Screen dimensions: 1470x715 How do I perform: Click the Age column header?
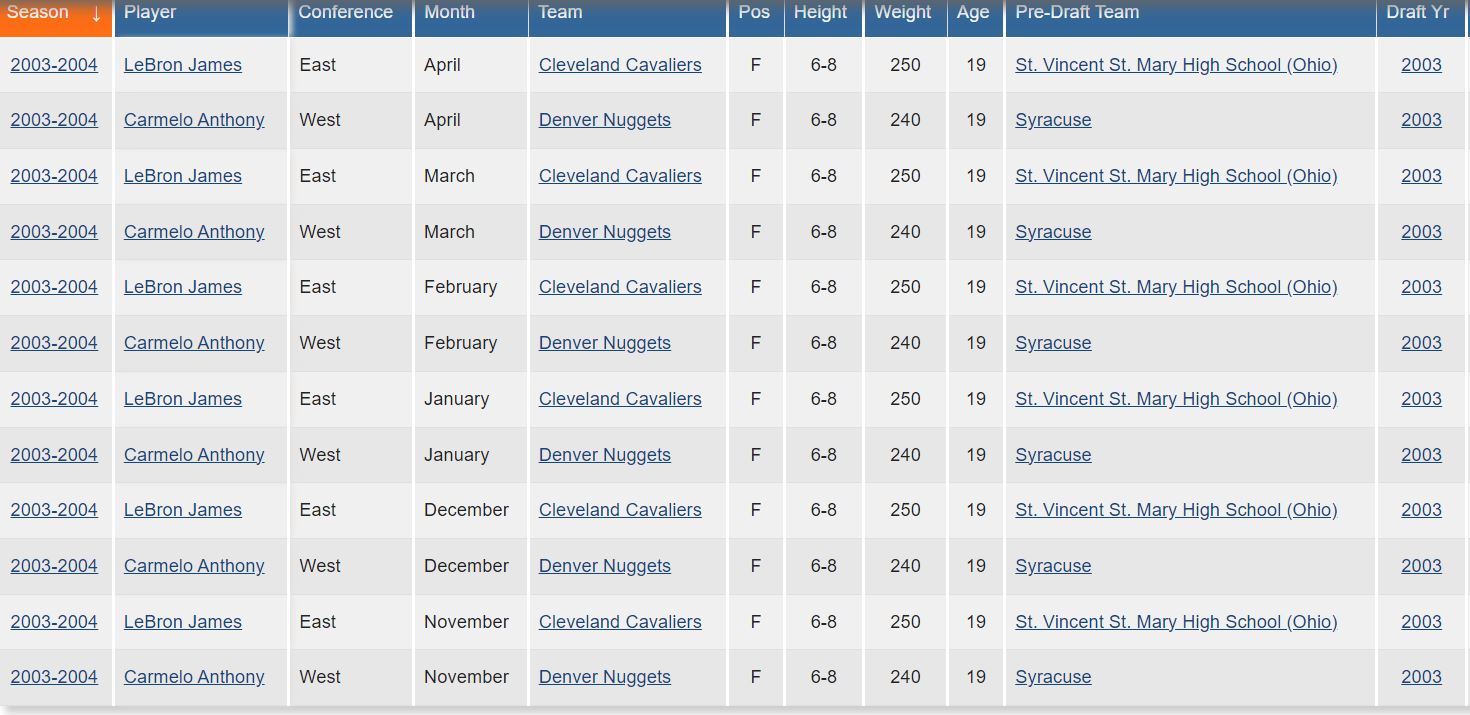tap(973, 12)
